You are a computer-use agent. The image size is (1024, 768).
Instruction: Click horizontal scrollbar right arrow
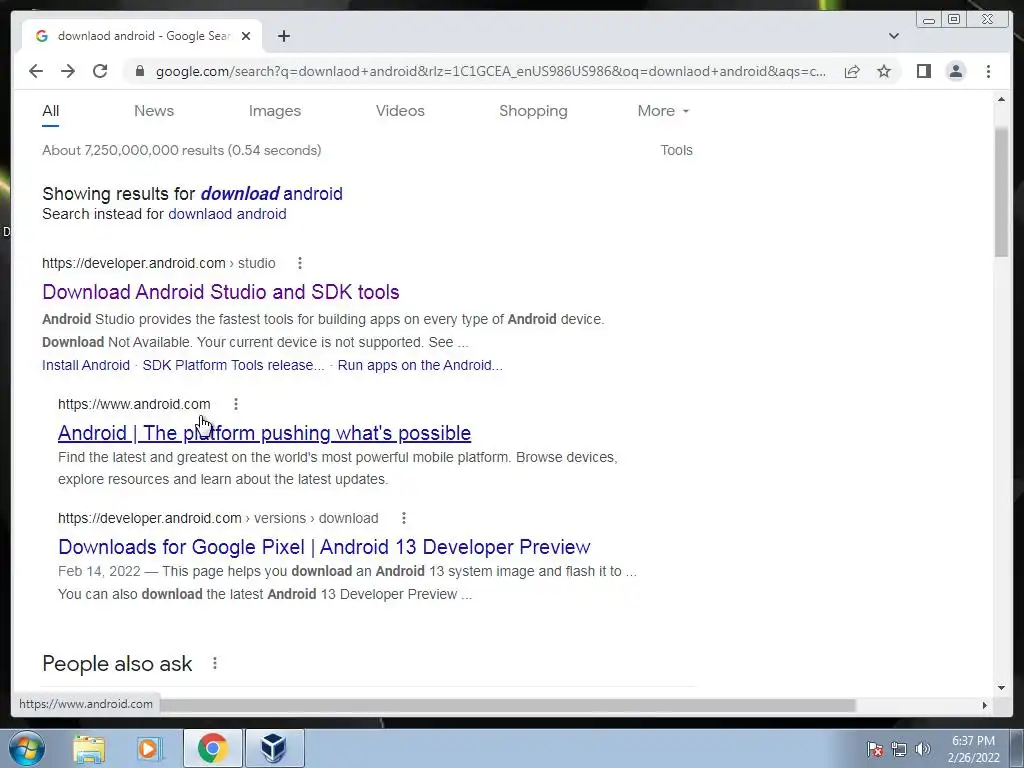pos(985,705)
